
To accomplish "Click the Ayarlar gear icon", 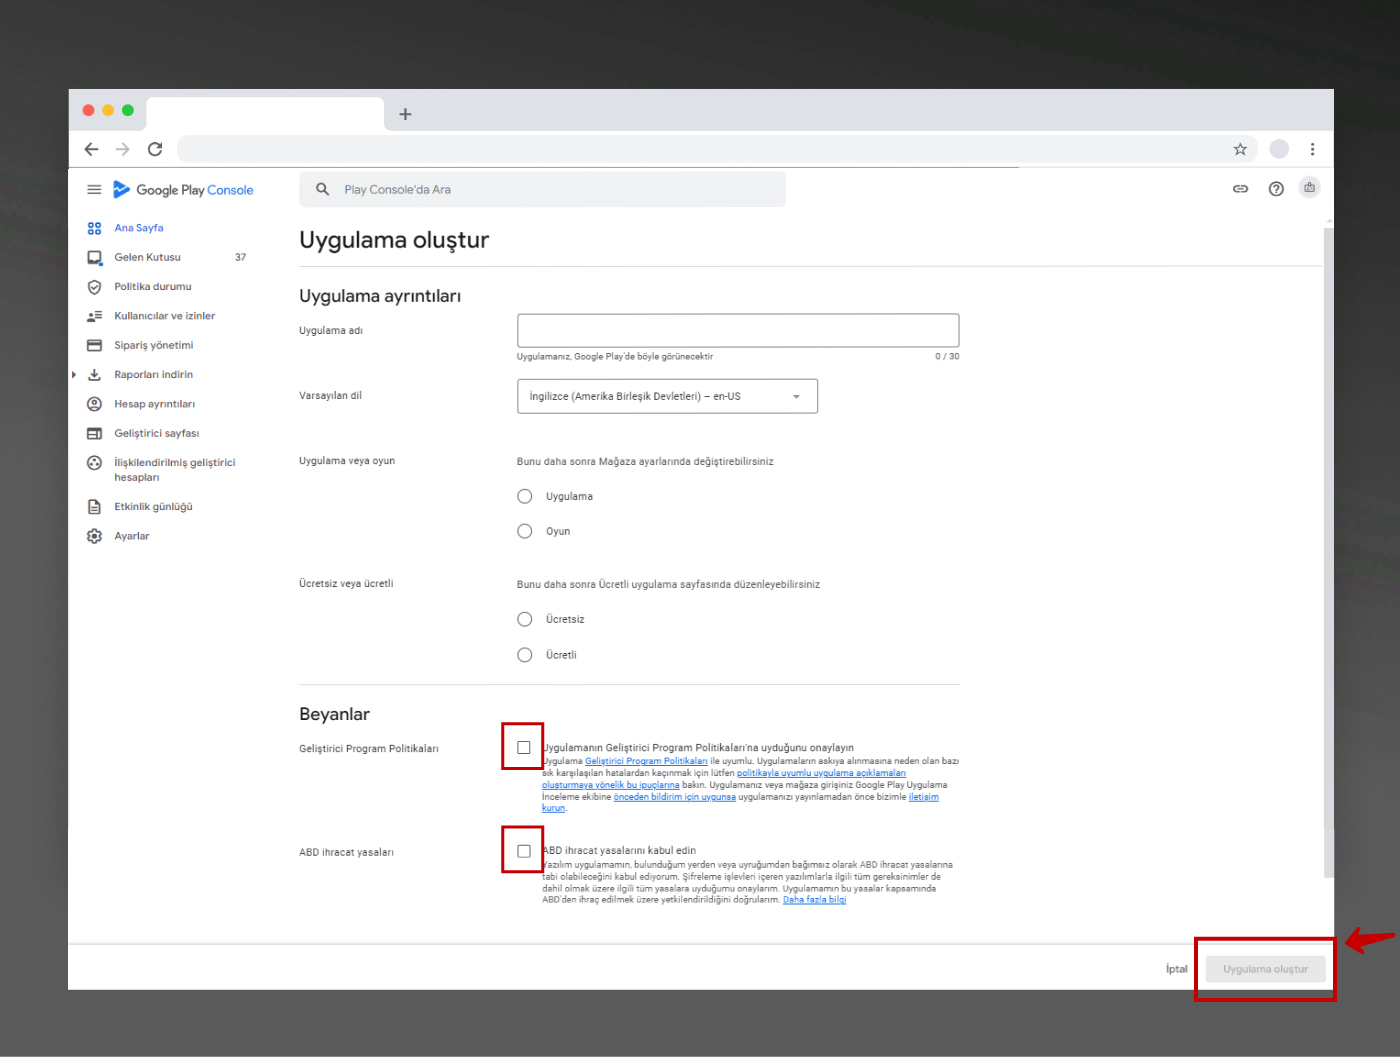I will point(94,536).
